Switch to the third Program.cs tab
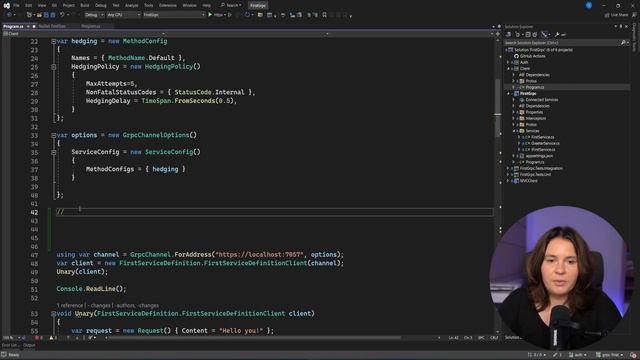The width and height of the screenshot is (640, 360). coord(91,26)
